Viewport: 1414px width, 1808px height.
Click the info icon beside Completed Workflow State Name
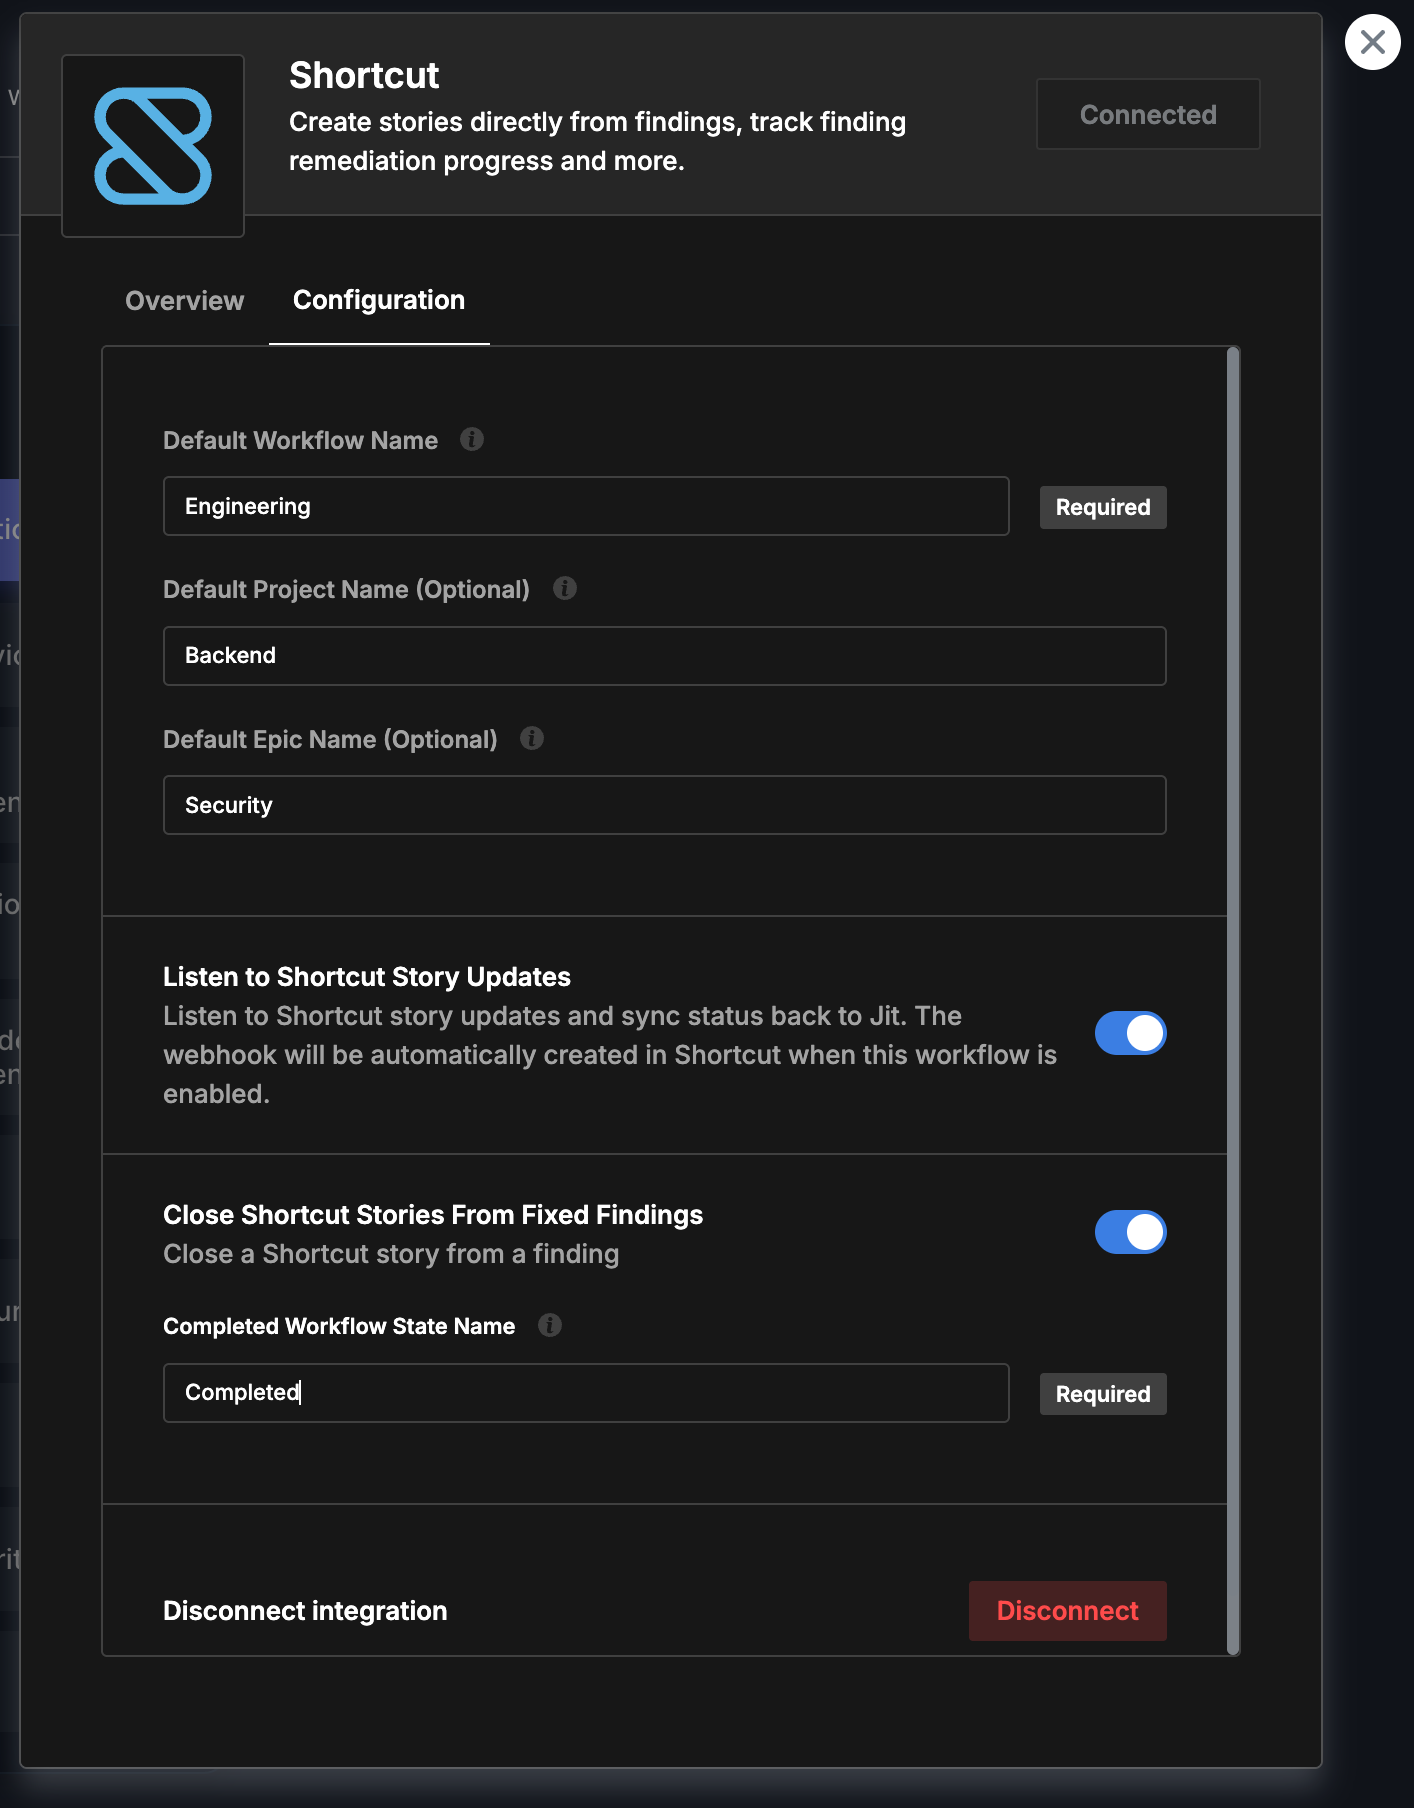550,1325
